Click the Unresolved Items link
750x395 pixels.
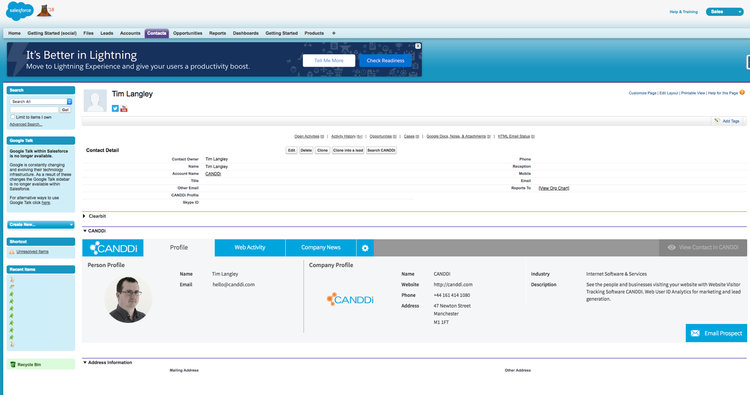pyautogui.click(x=33, y=252)
